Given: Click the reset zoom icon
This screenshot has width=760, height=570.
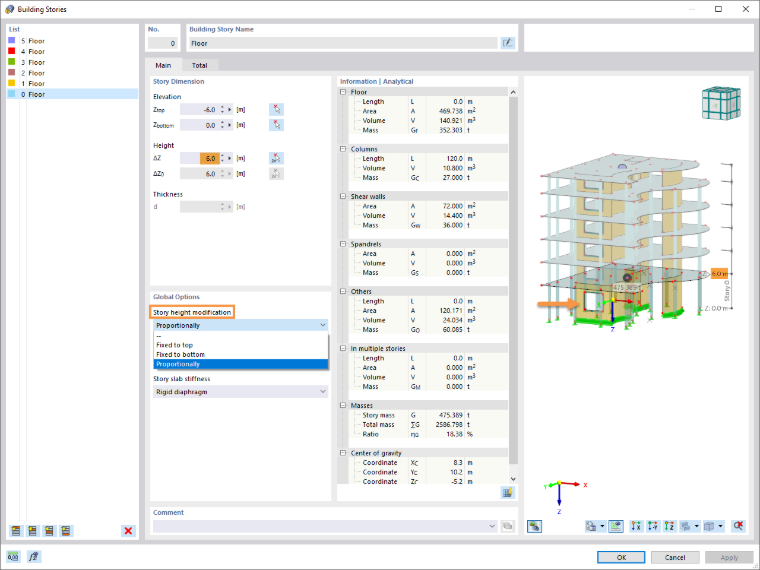Looking at the screenshot, I should 738,526.
